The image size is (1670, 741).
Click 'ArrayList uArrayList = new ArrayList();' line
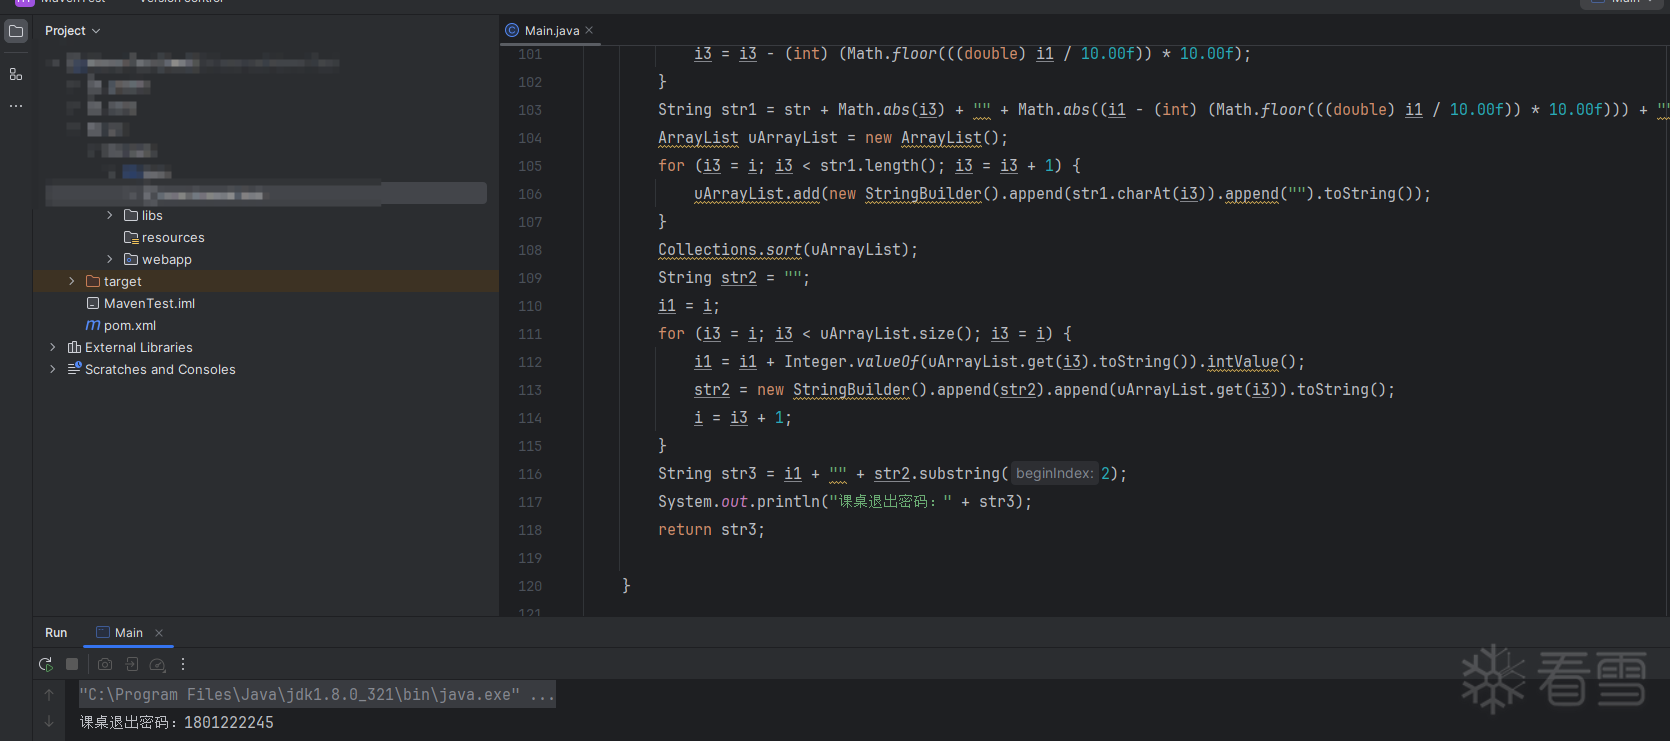(833, 138)
